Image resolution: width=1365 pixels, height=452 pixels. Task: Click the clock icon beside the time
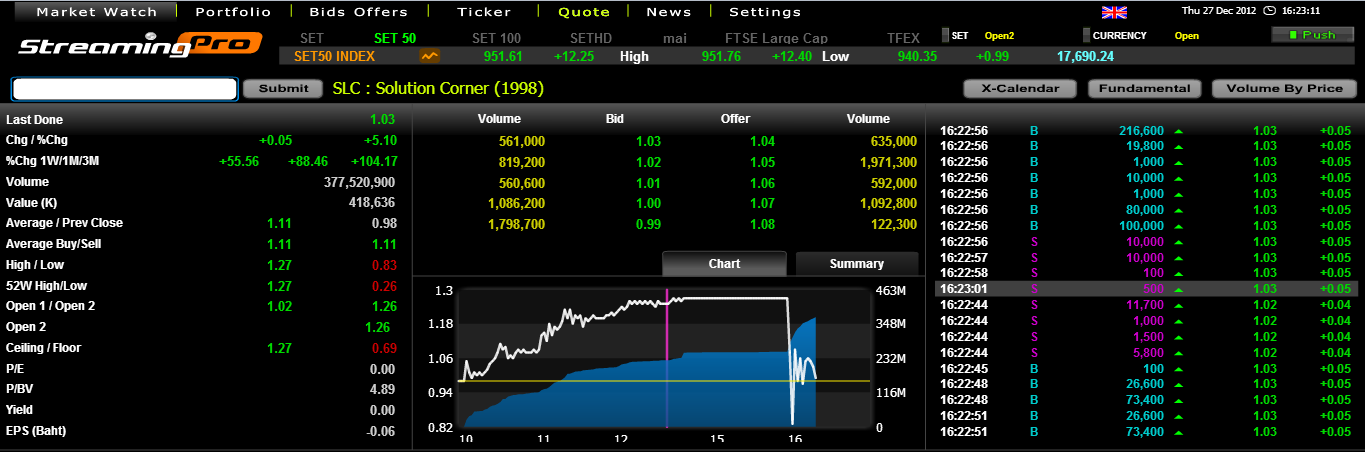click(x=1270, y=12)
